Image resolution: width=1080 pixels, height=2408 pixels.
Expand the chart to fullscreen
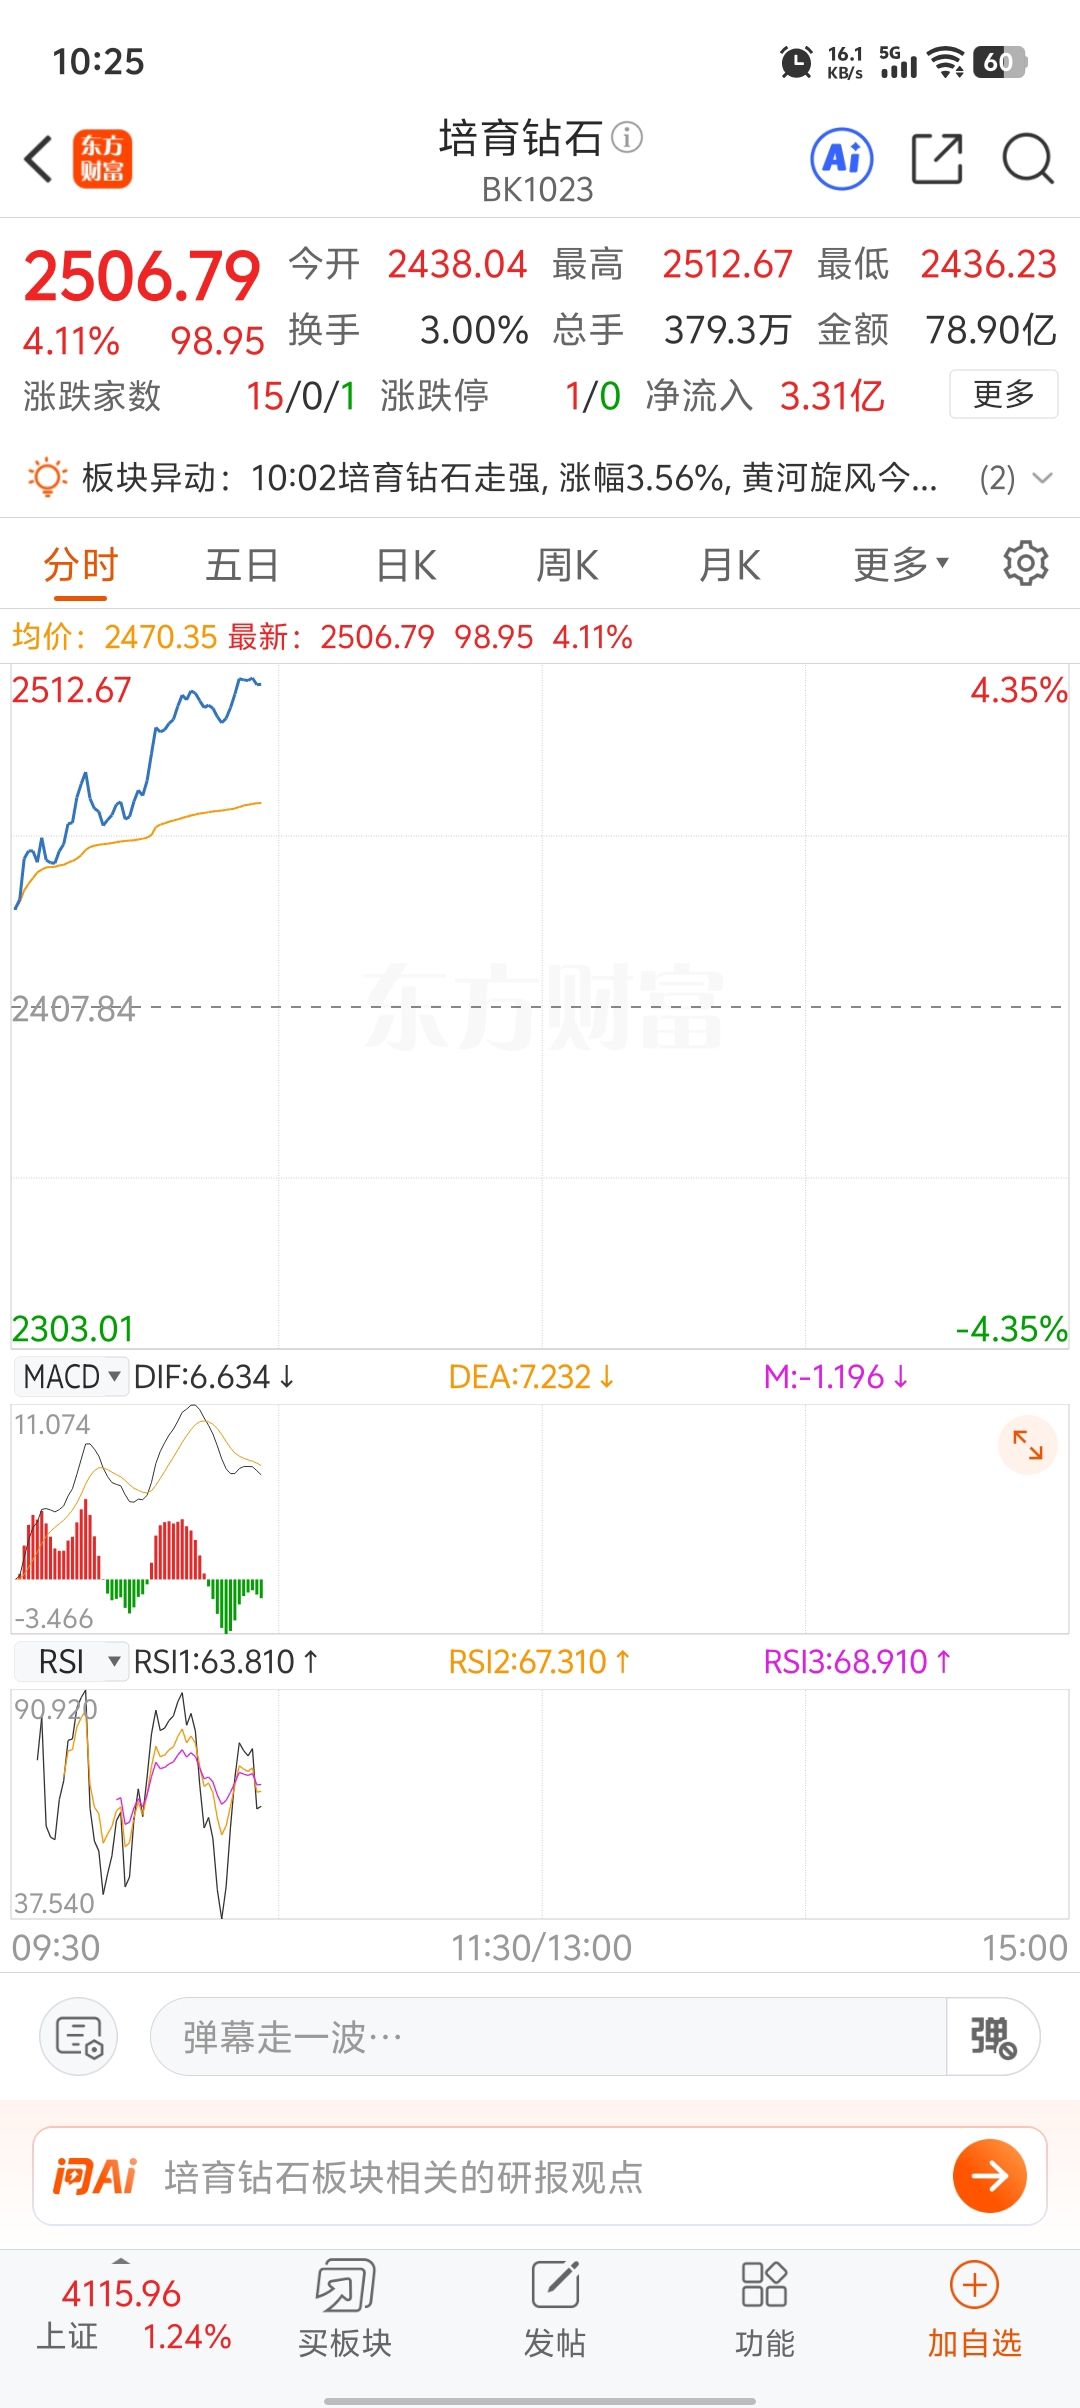pos(1027,1445)
